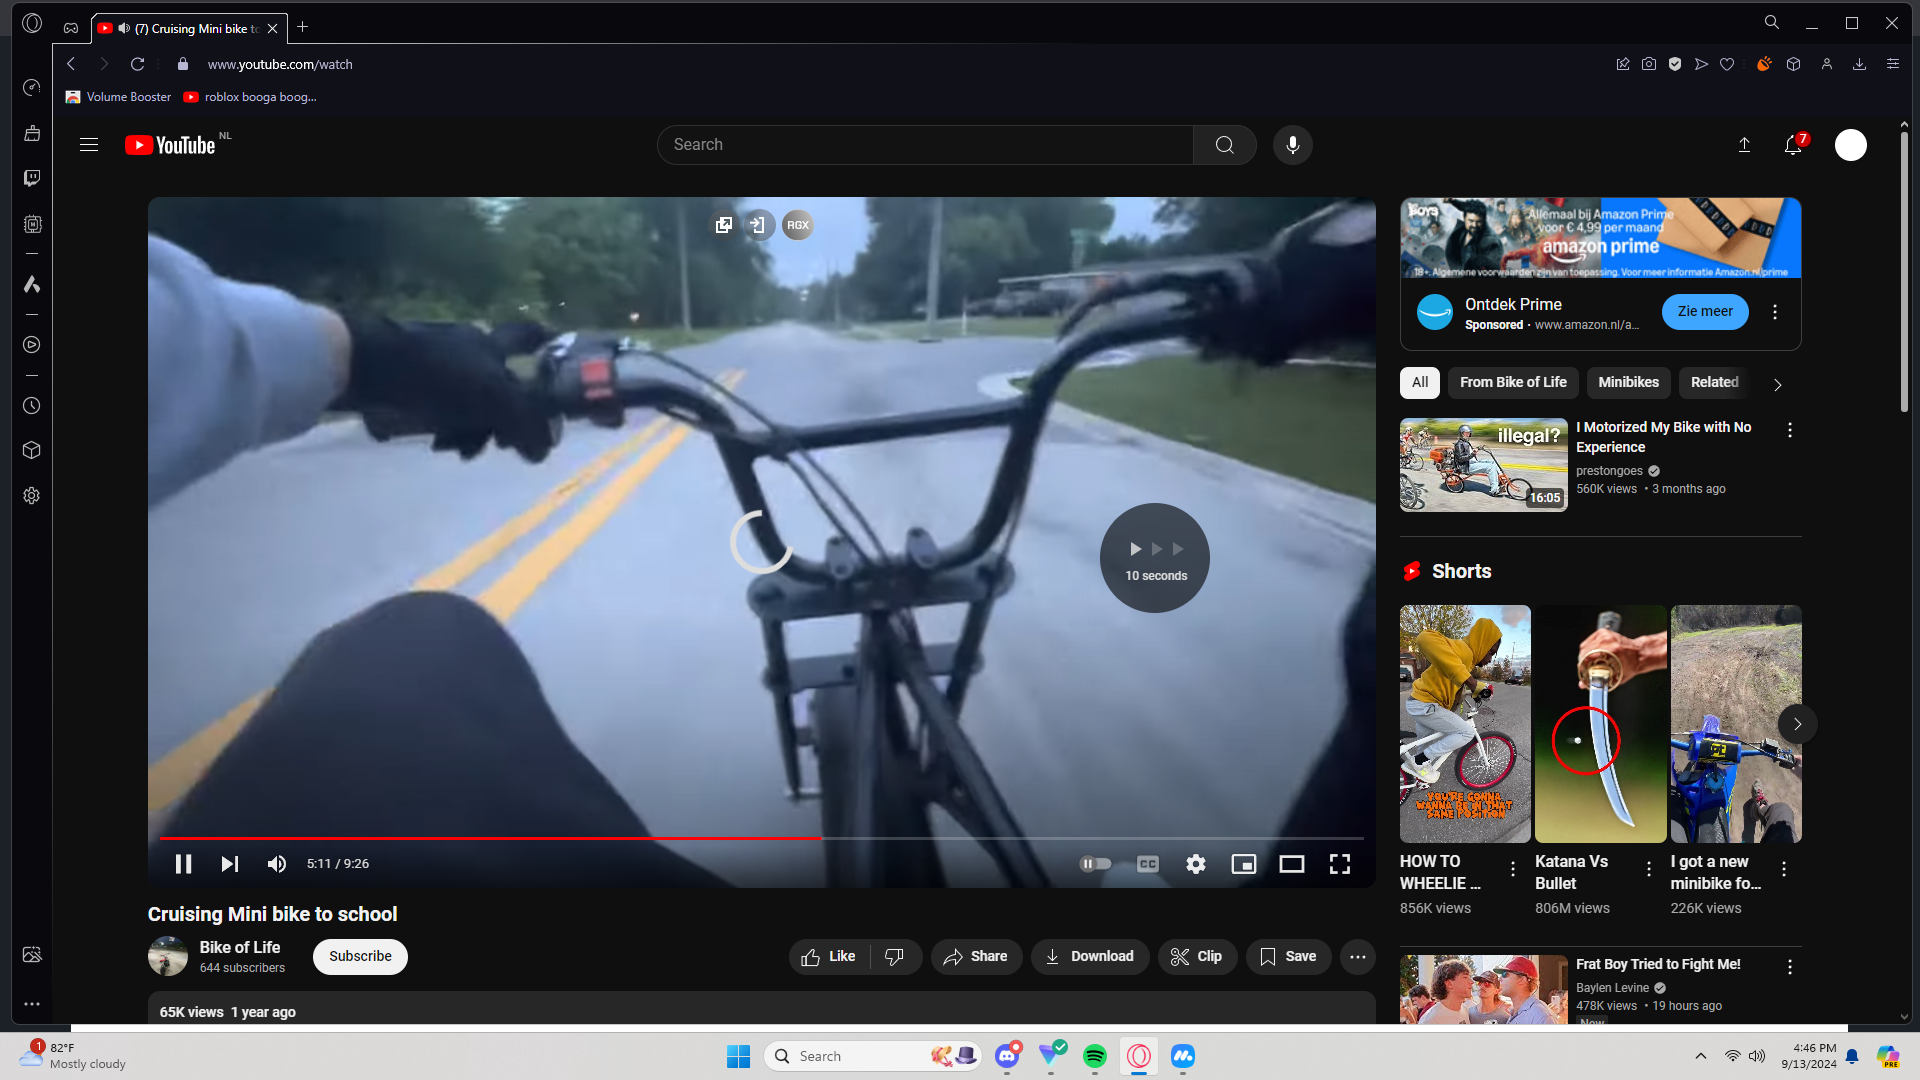Click the Download button under the video

(x=1090, y=957)
